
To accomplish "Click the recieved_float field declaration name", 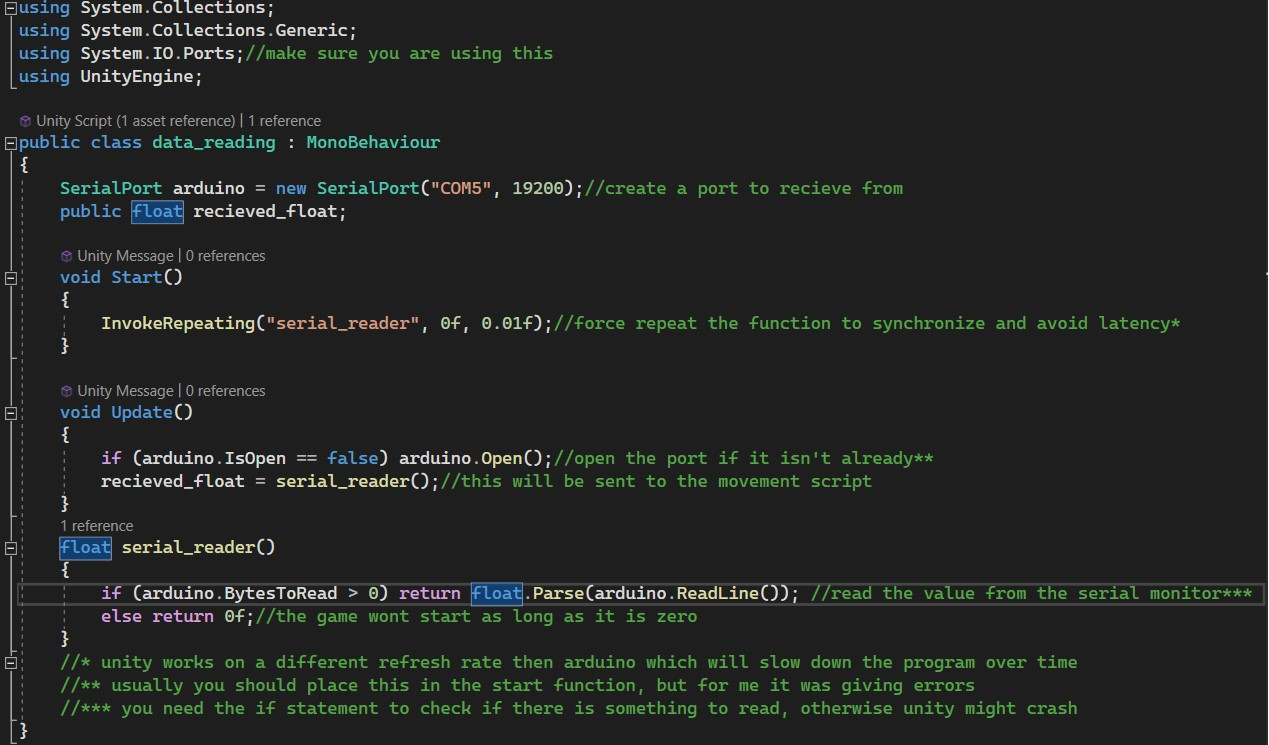I will coord(268,211).
